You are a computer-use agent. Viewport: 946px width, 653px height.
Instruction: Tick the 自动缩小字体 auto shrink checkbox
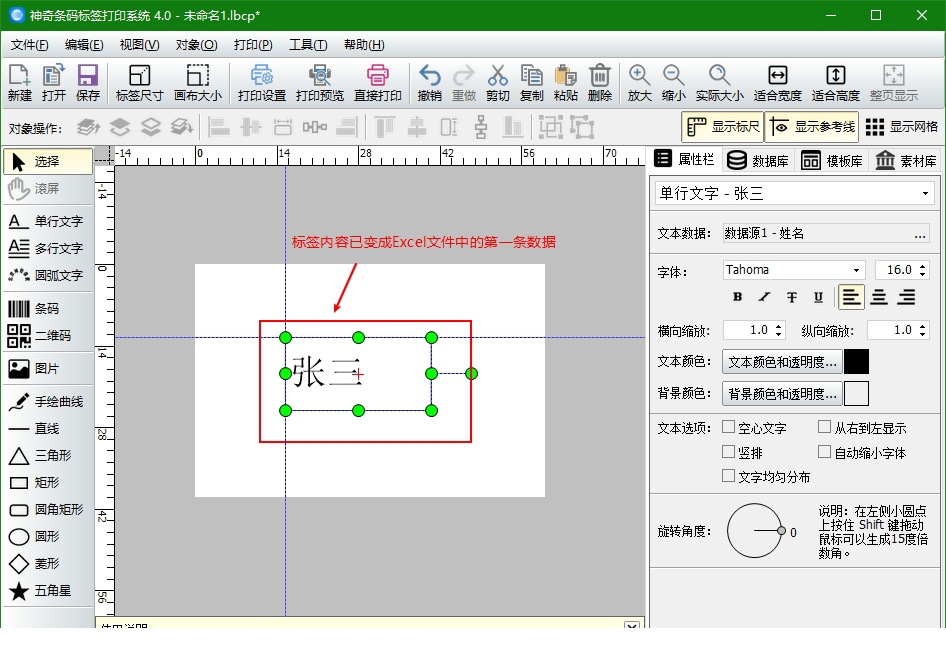824,453
